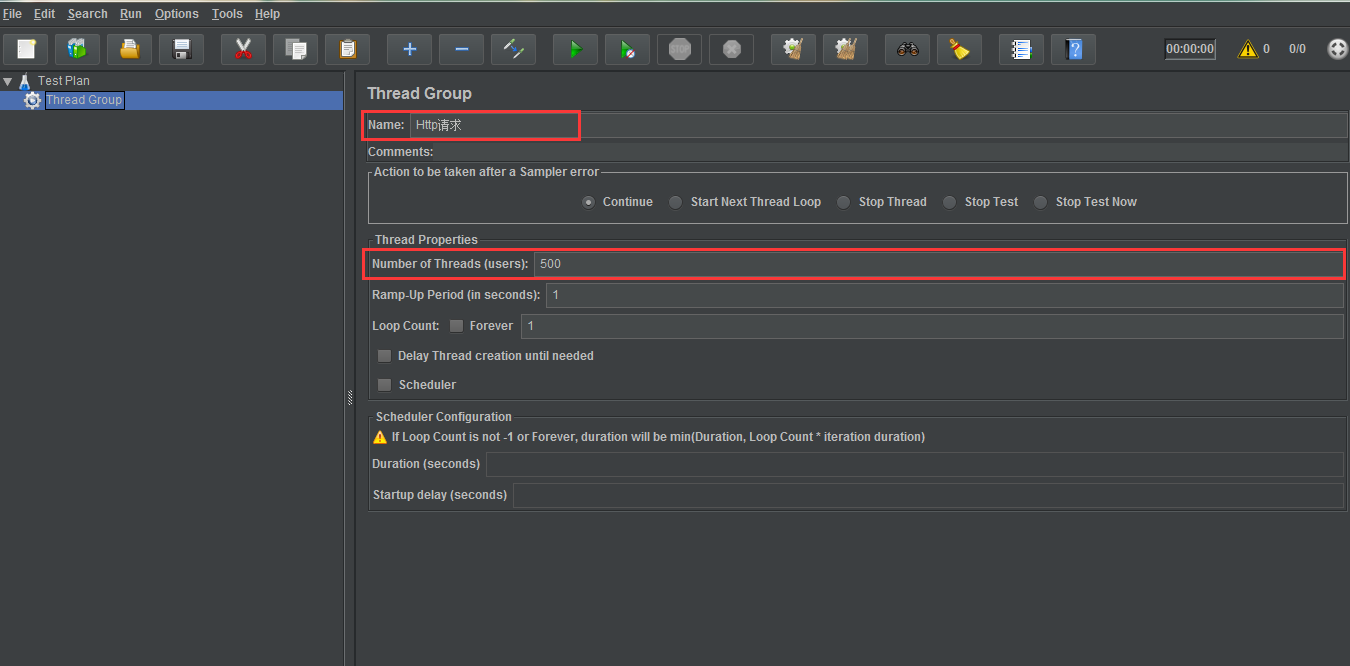The height and width of the screenshot is (666, 1350).
Task: Open the Help question mark icon
Action: click(1073, 49)
